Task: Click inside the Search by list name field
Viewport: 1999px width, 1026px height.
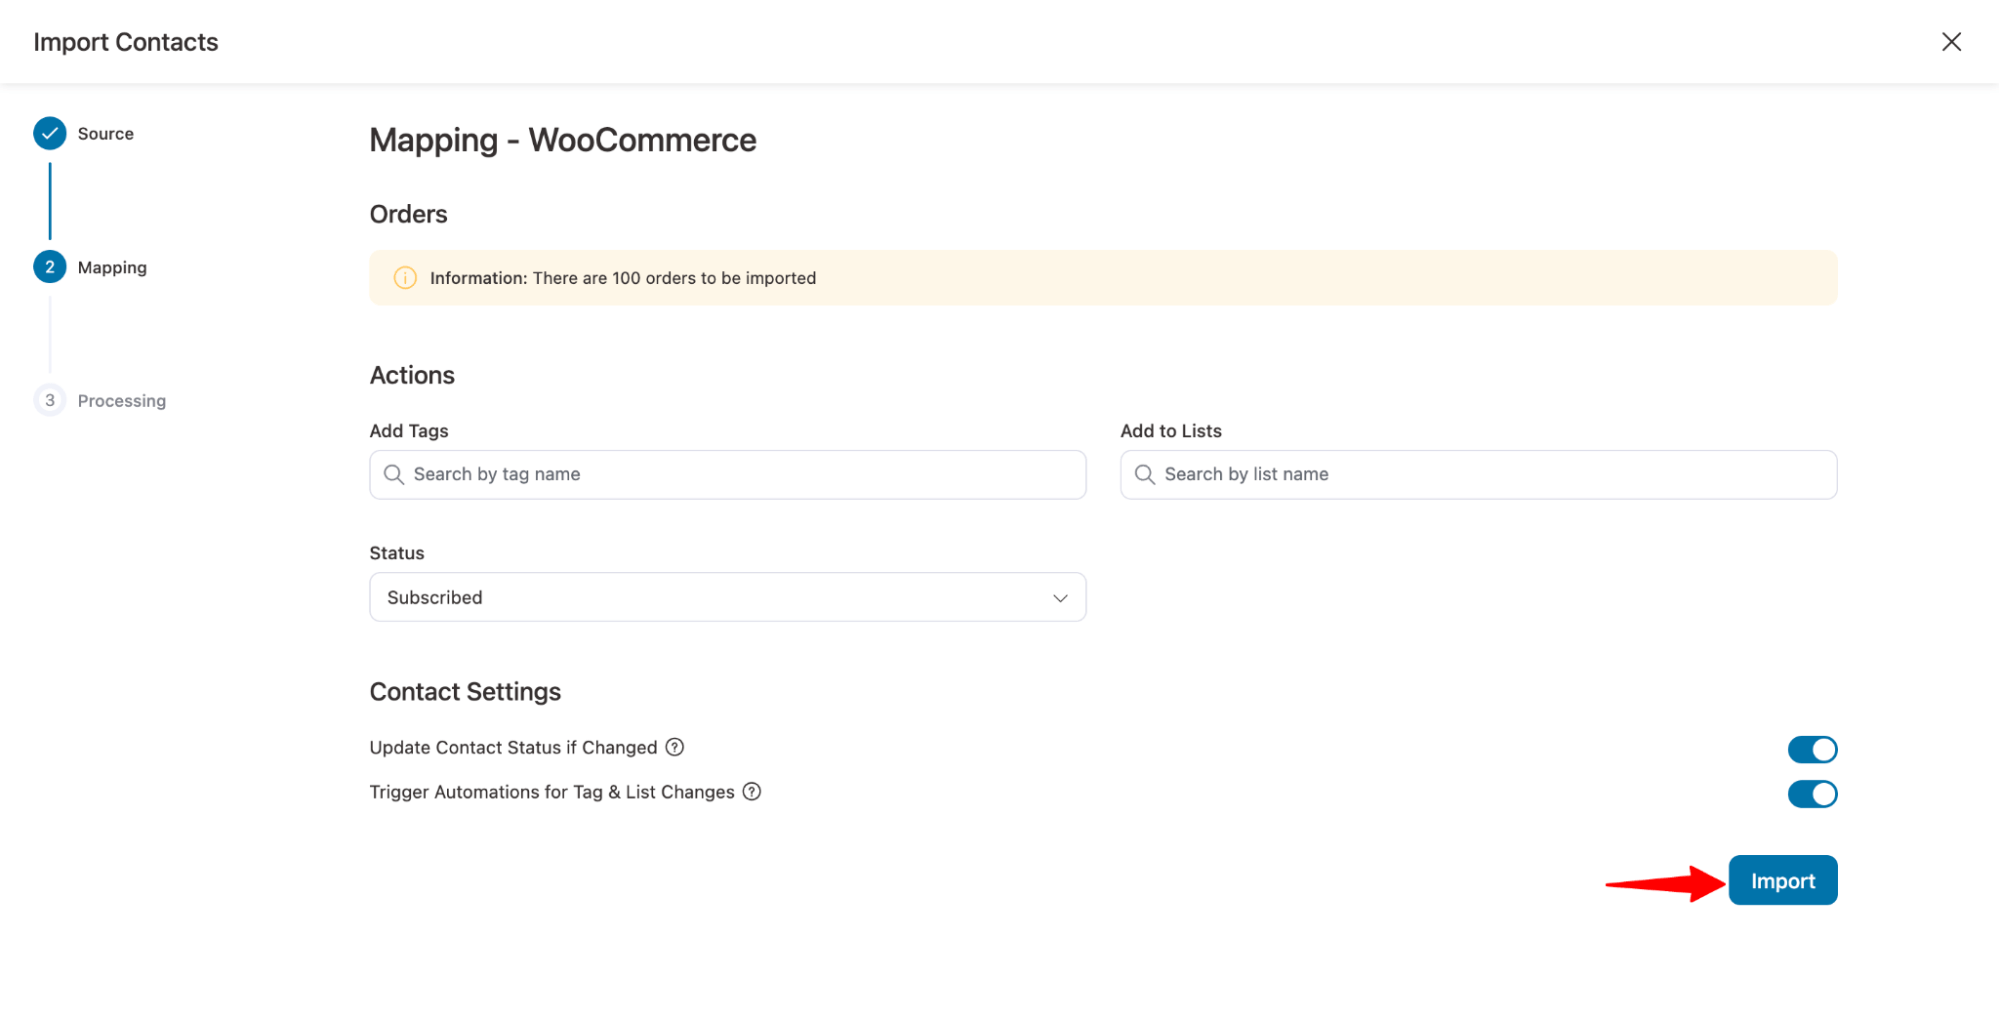Action: click(x=1400, y=474)
